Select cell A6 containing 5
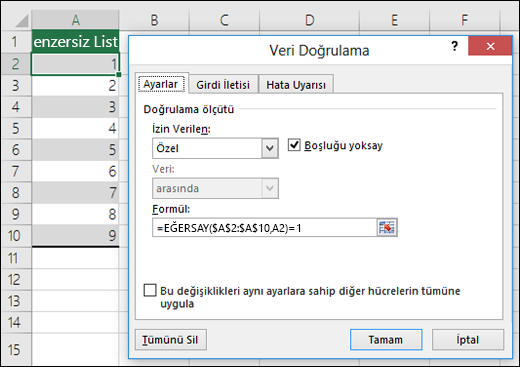The image size is (520, 367). [75, 150]
